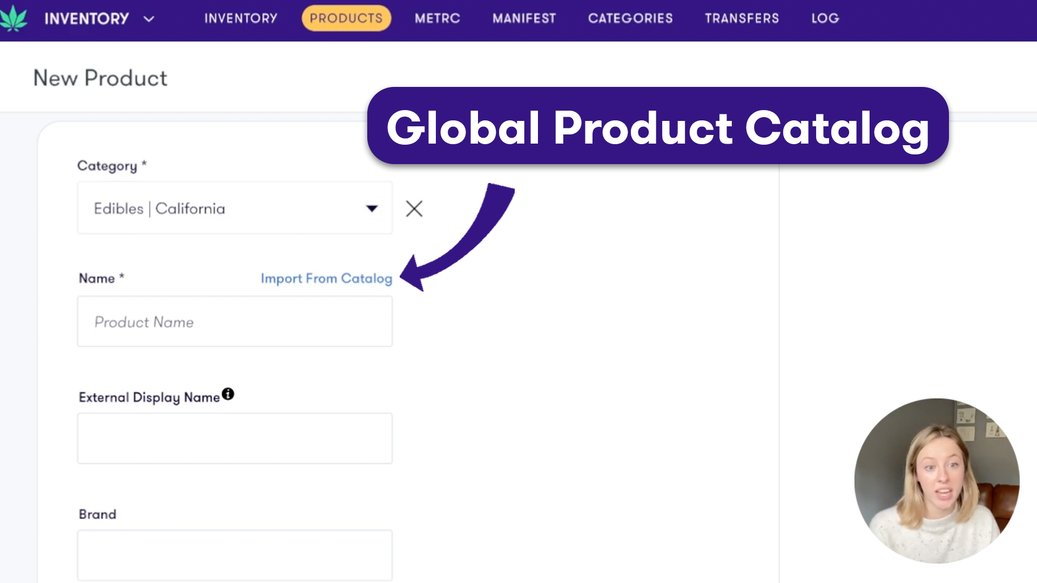The height and width of the screenshot is (583, 1037).
Task: Expand the chevron beside the INVENTORY module
Action: click(149, 19)
